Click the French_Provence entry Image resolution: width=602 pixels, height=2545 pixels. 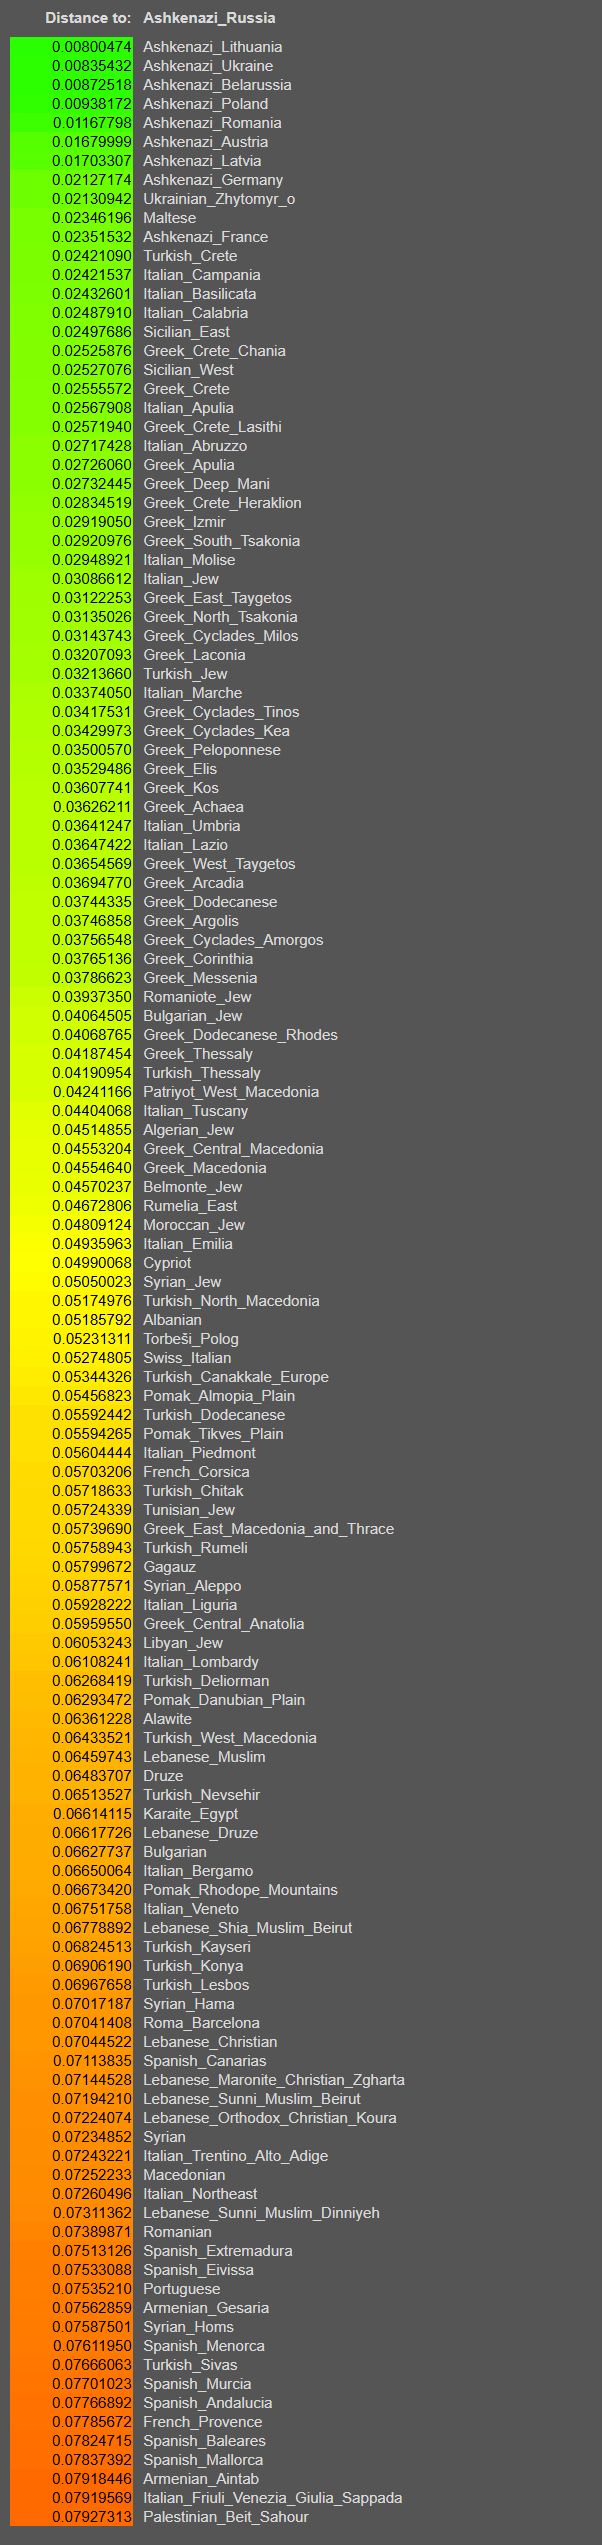point(203,2422)
